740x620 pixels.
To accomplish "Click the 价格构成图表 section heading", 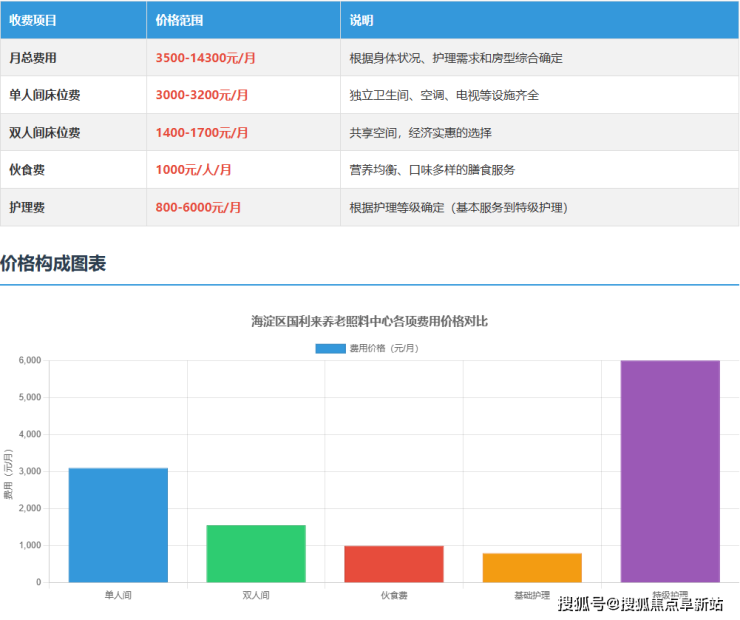I will coord(53,264).
